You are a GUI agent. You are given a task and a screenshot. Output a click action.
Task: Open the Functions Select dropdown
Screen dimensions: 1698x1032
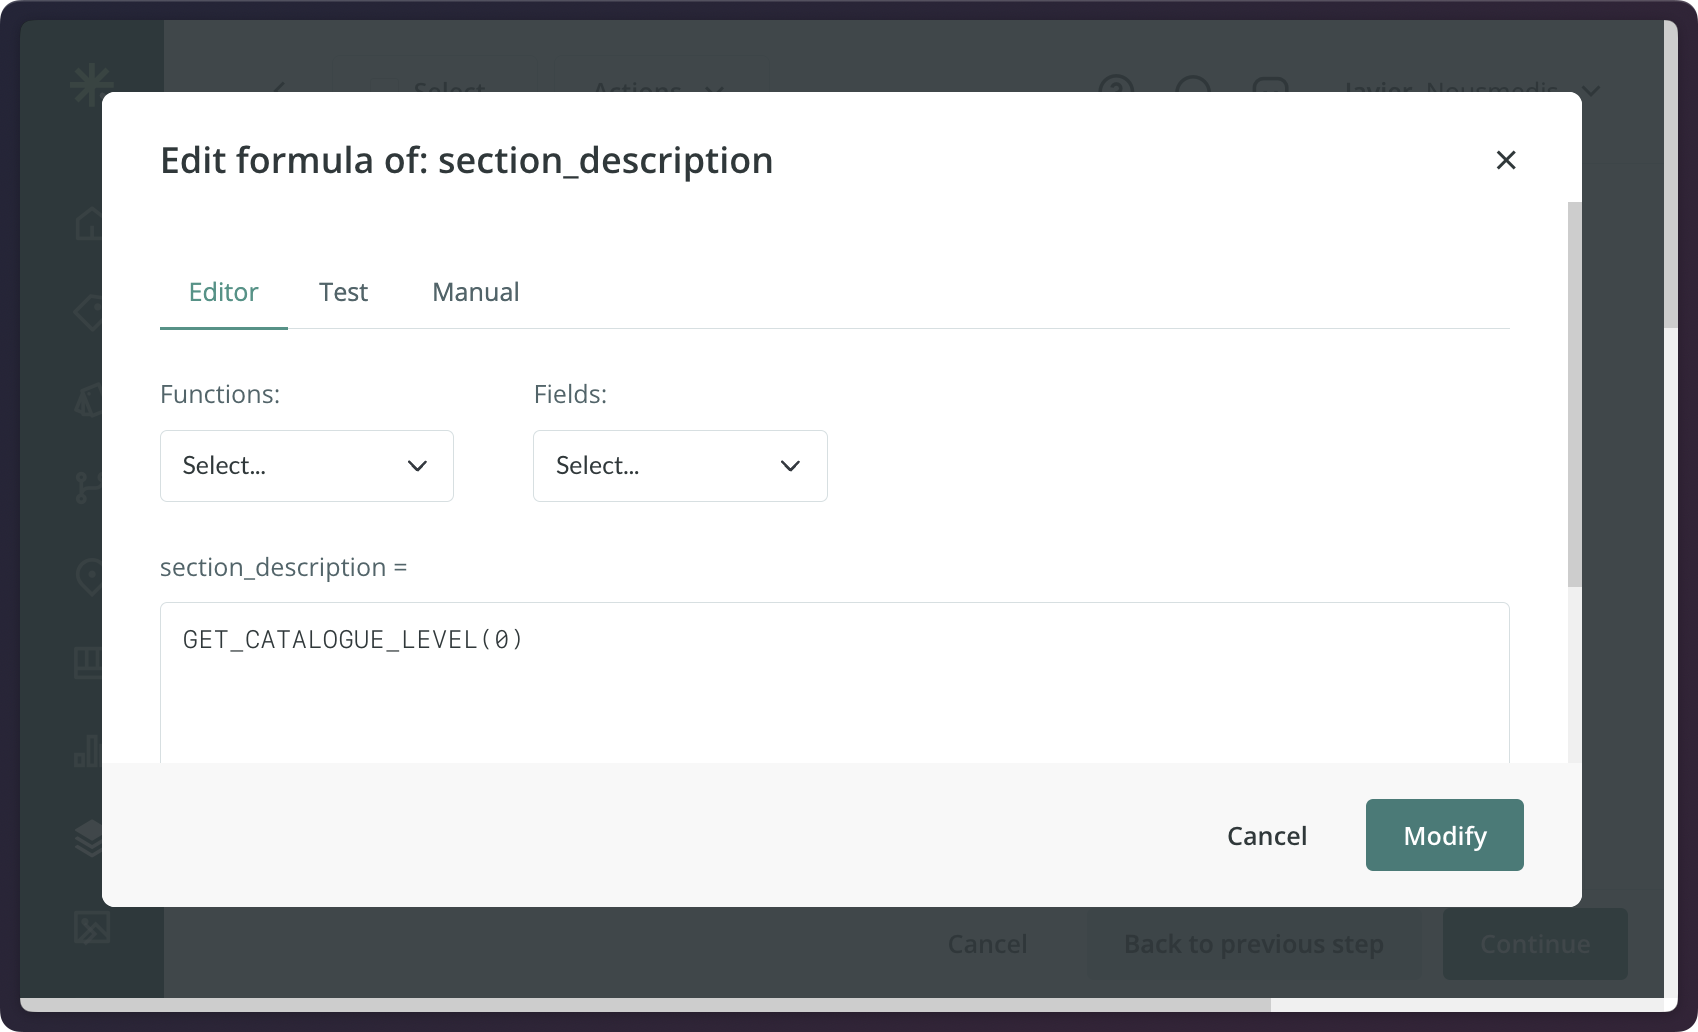click(306, 466)
